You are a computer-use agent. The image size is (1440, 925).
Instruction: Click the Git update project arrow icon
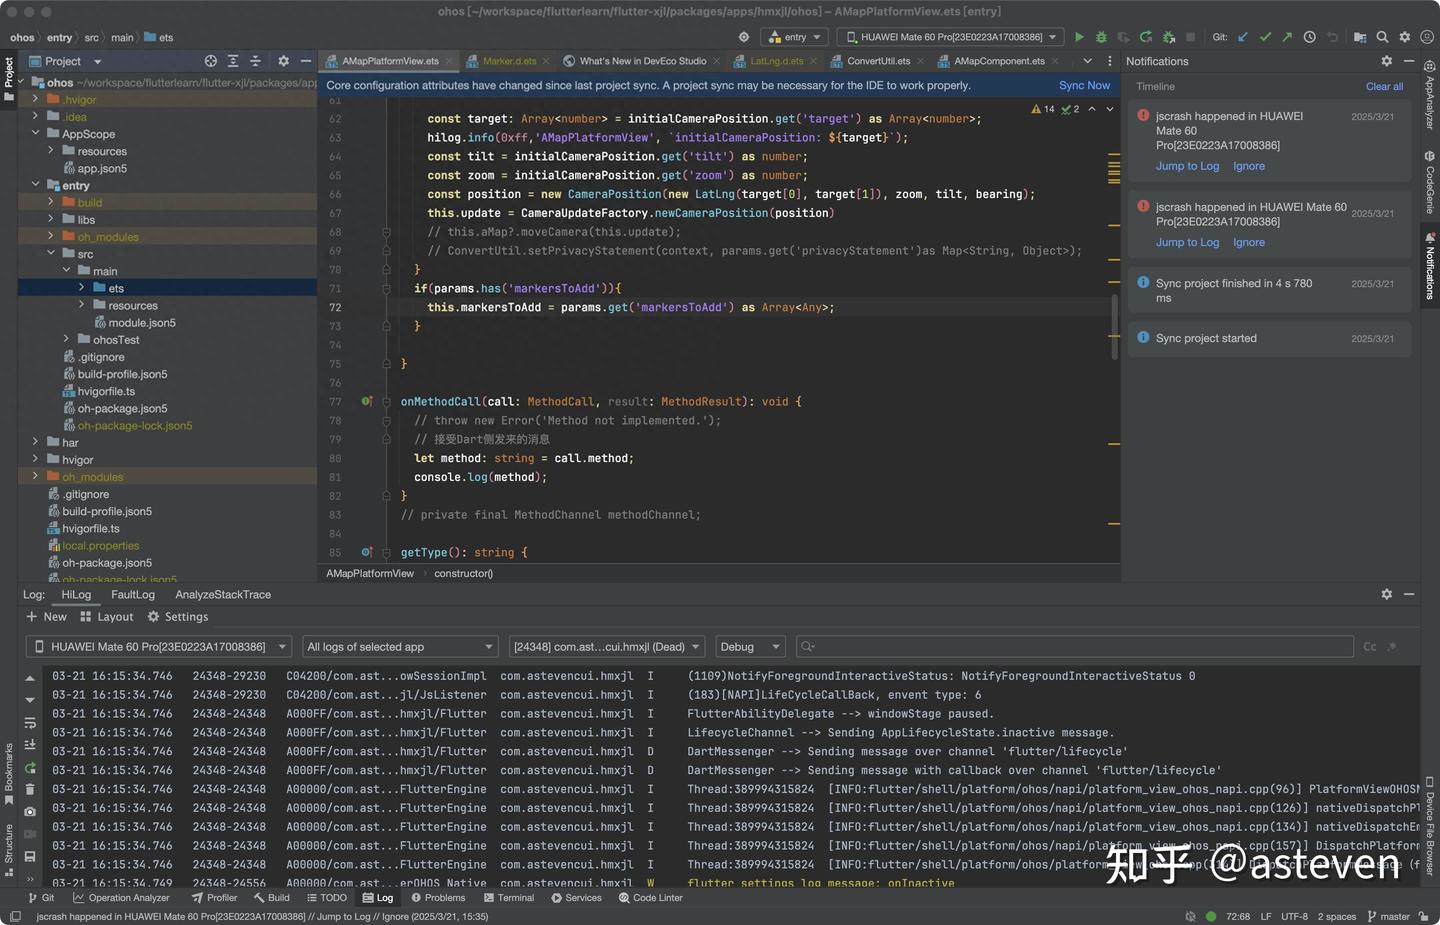(1243, 37)
